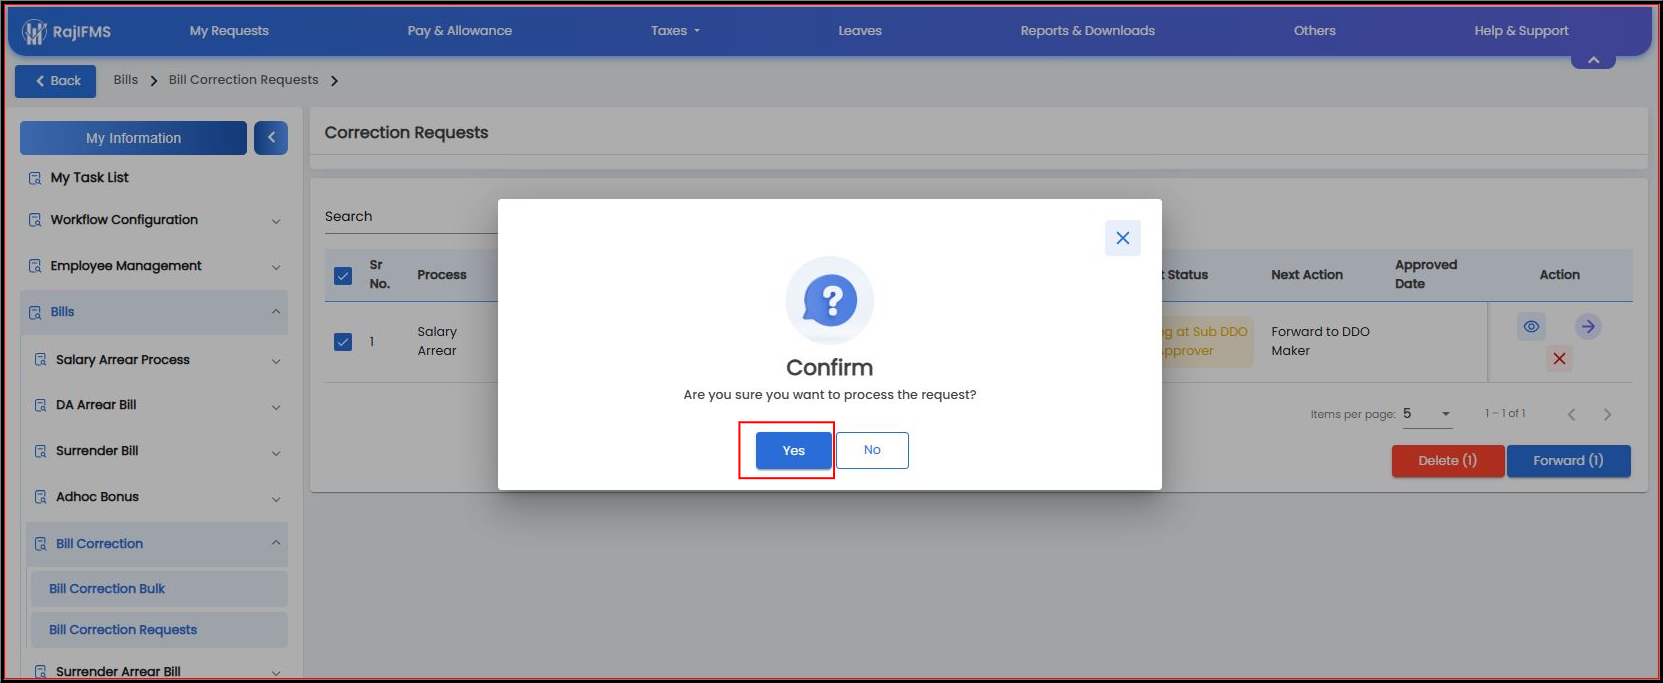
Task: Collapse the top navigation bar arrow
Action: coord(1593,61)
